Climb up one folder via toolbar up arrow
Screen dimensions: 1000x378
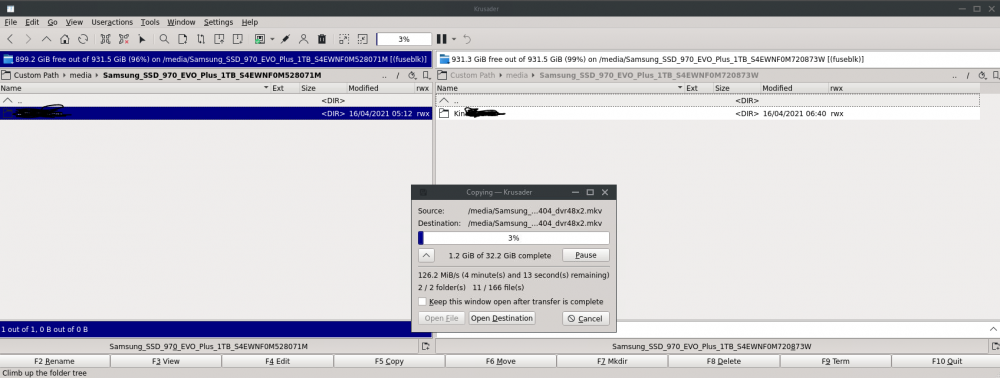click(46, 39)
